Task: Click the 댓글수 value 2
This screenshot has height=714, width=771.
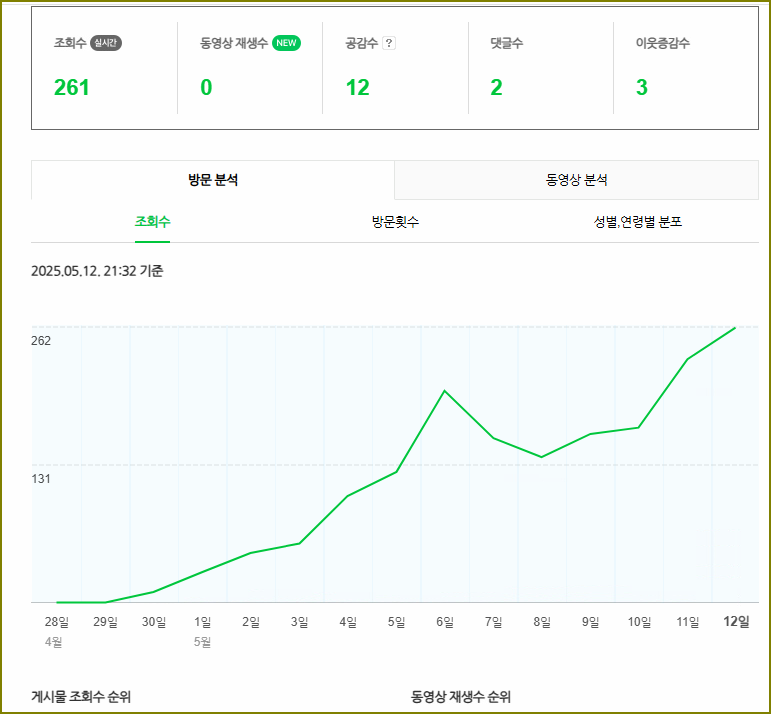Action: point(497,88)
